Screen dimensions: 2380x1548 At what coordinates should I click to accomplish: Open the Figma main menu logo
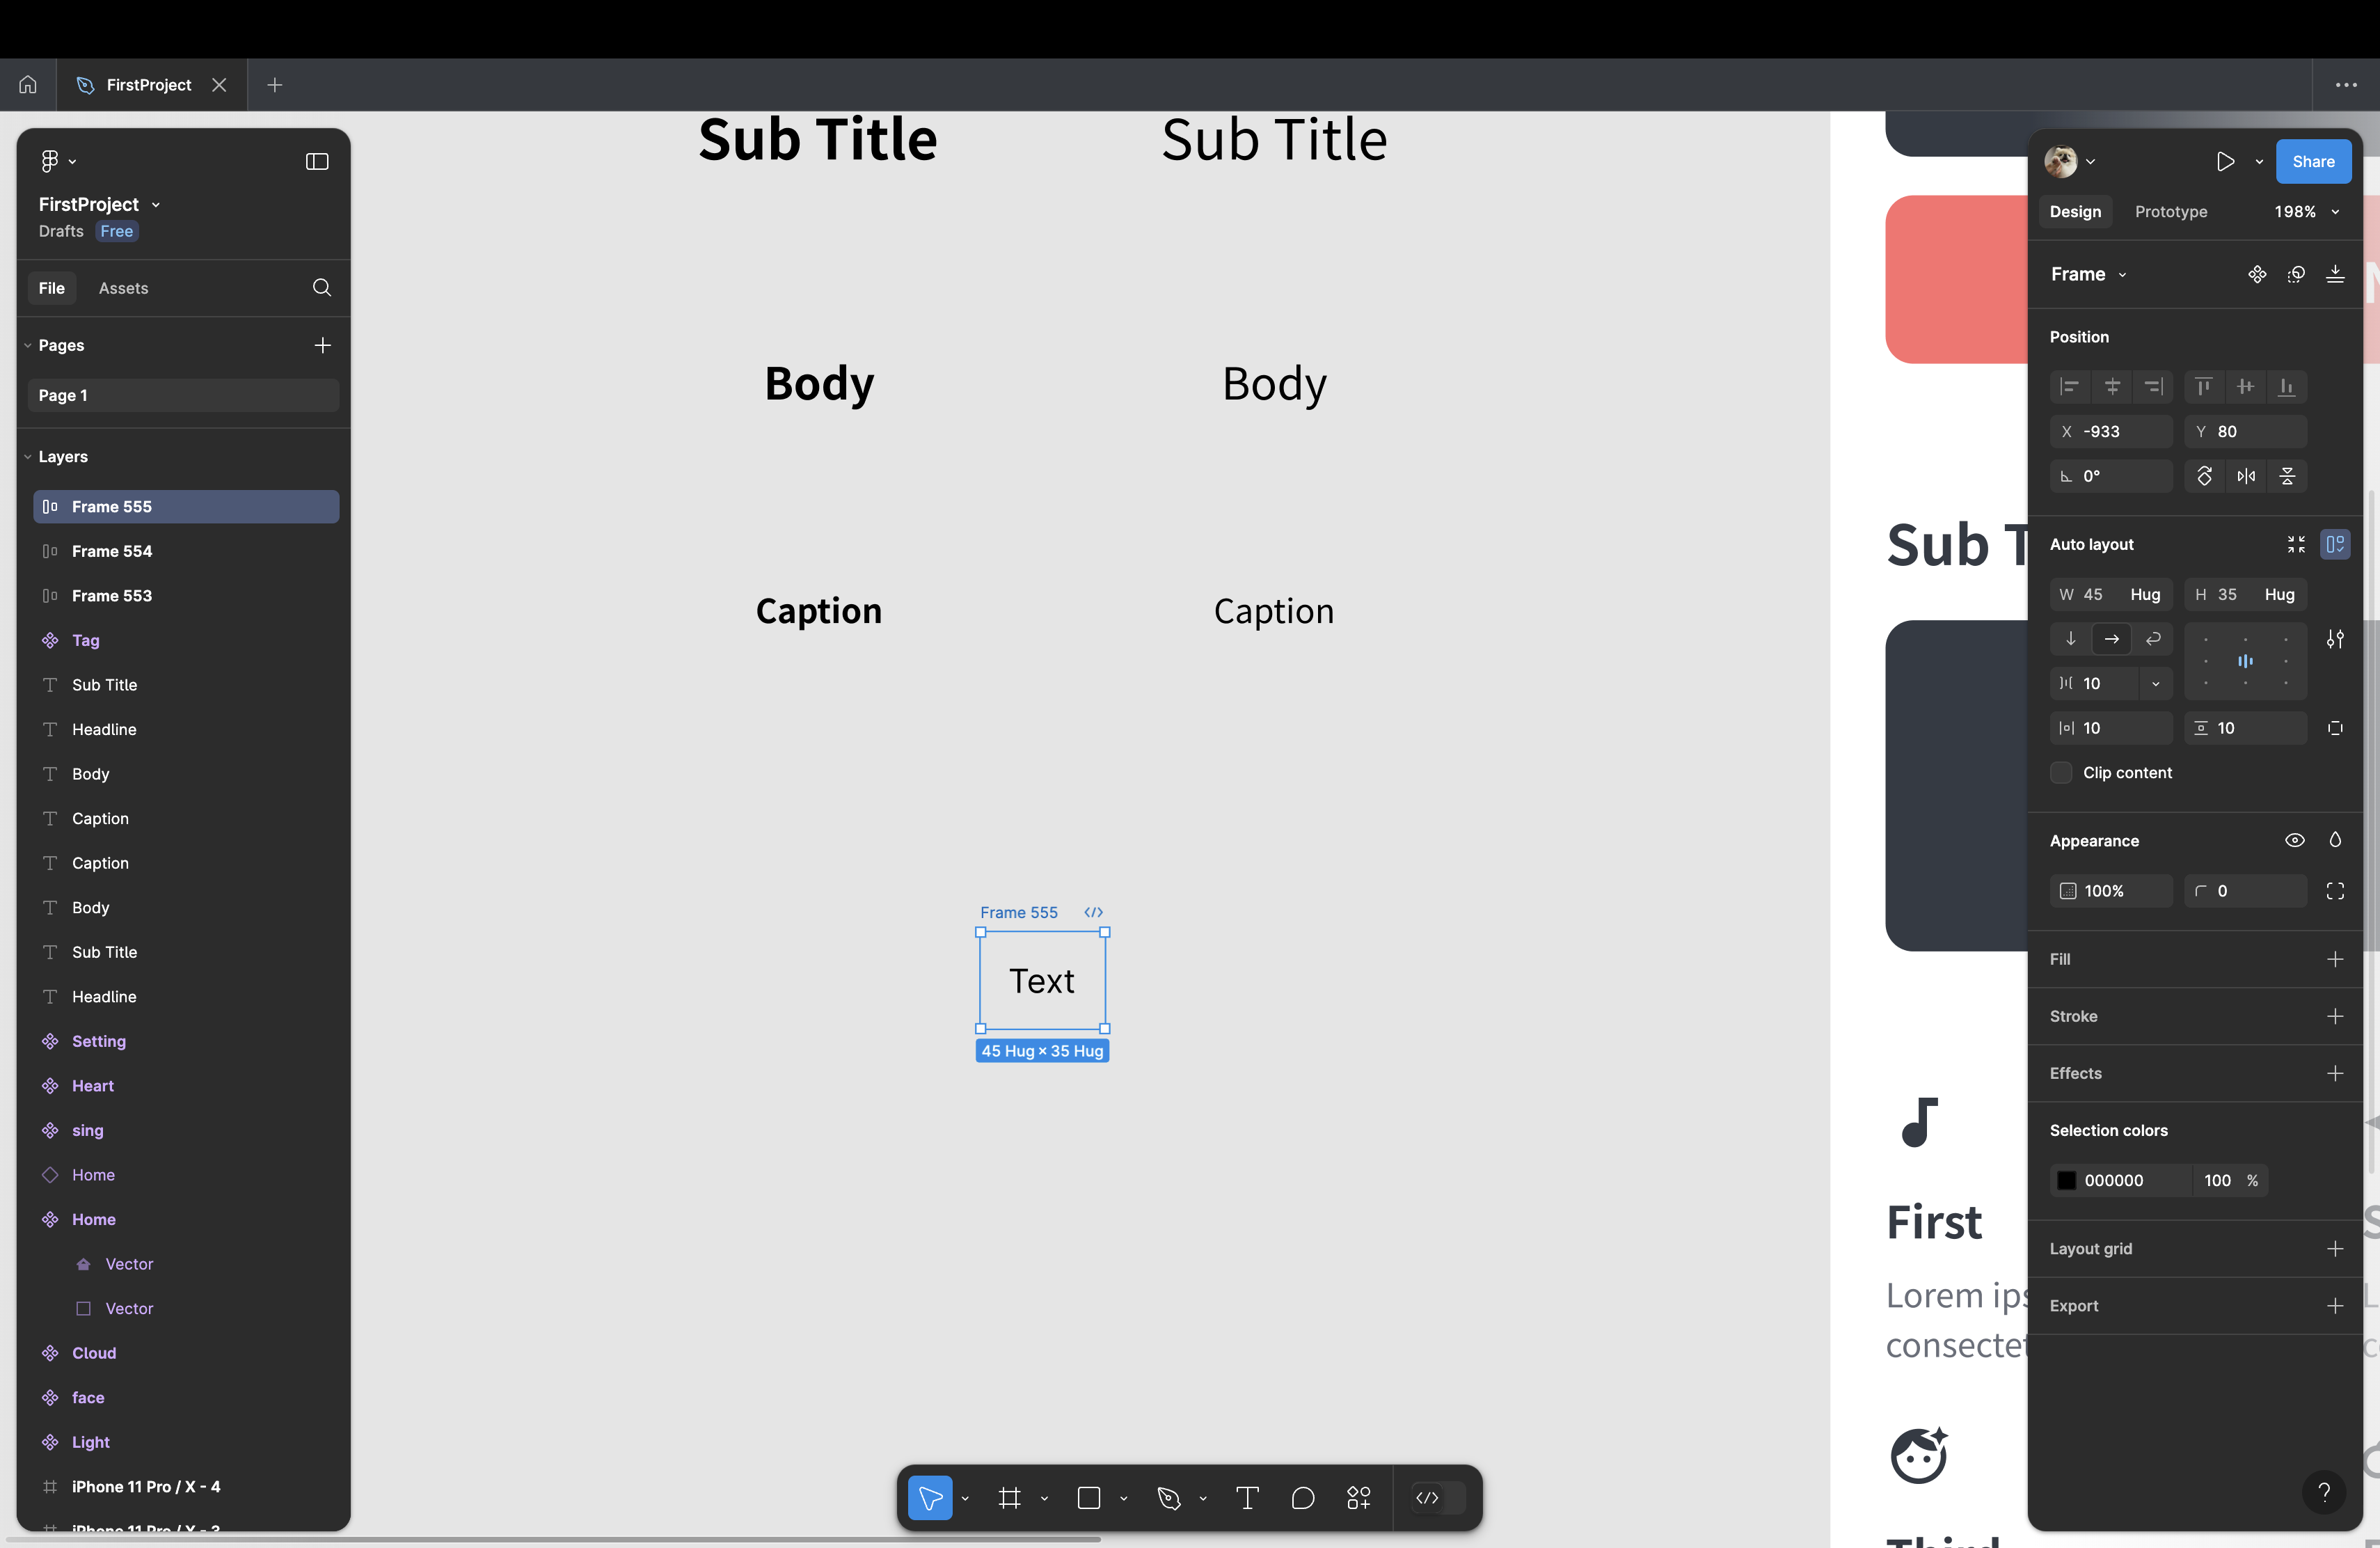click(50, 161)
